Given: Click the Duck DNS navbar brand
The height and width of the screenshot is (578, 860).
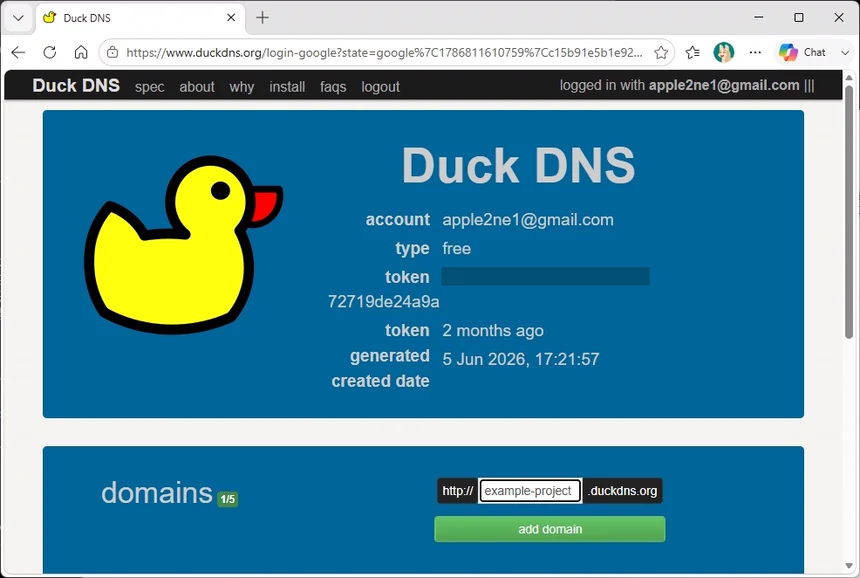Looking at the screenshot, I should tap(76, 86).
